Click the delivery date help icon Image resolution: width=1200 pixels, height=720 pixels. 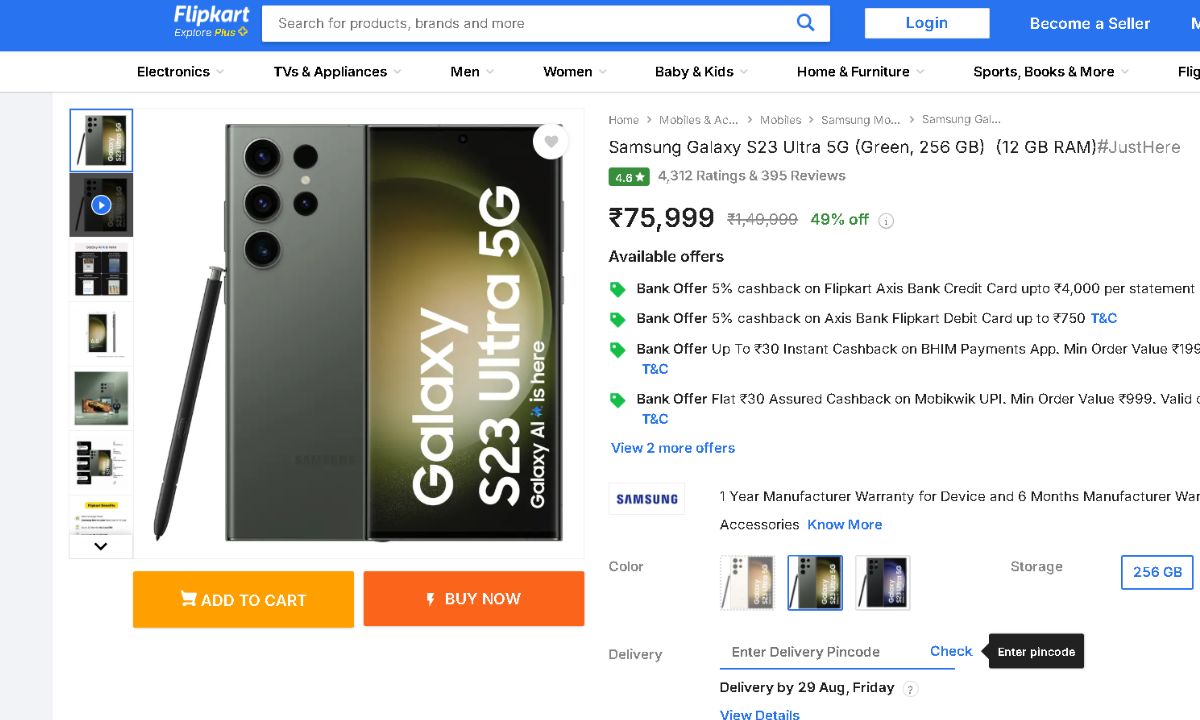910,689
